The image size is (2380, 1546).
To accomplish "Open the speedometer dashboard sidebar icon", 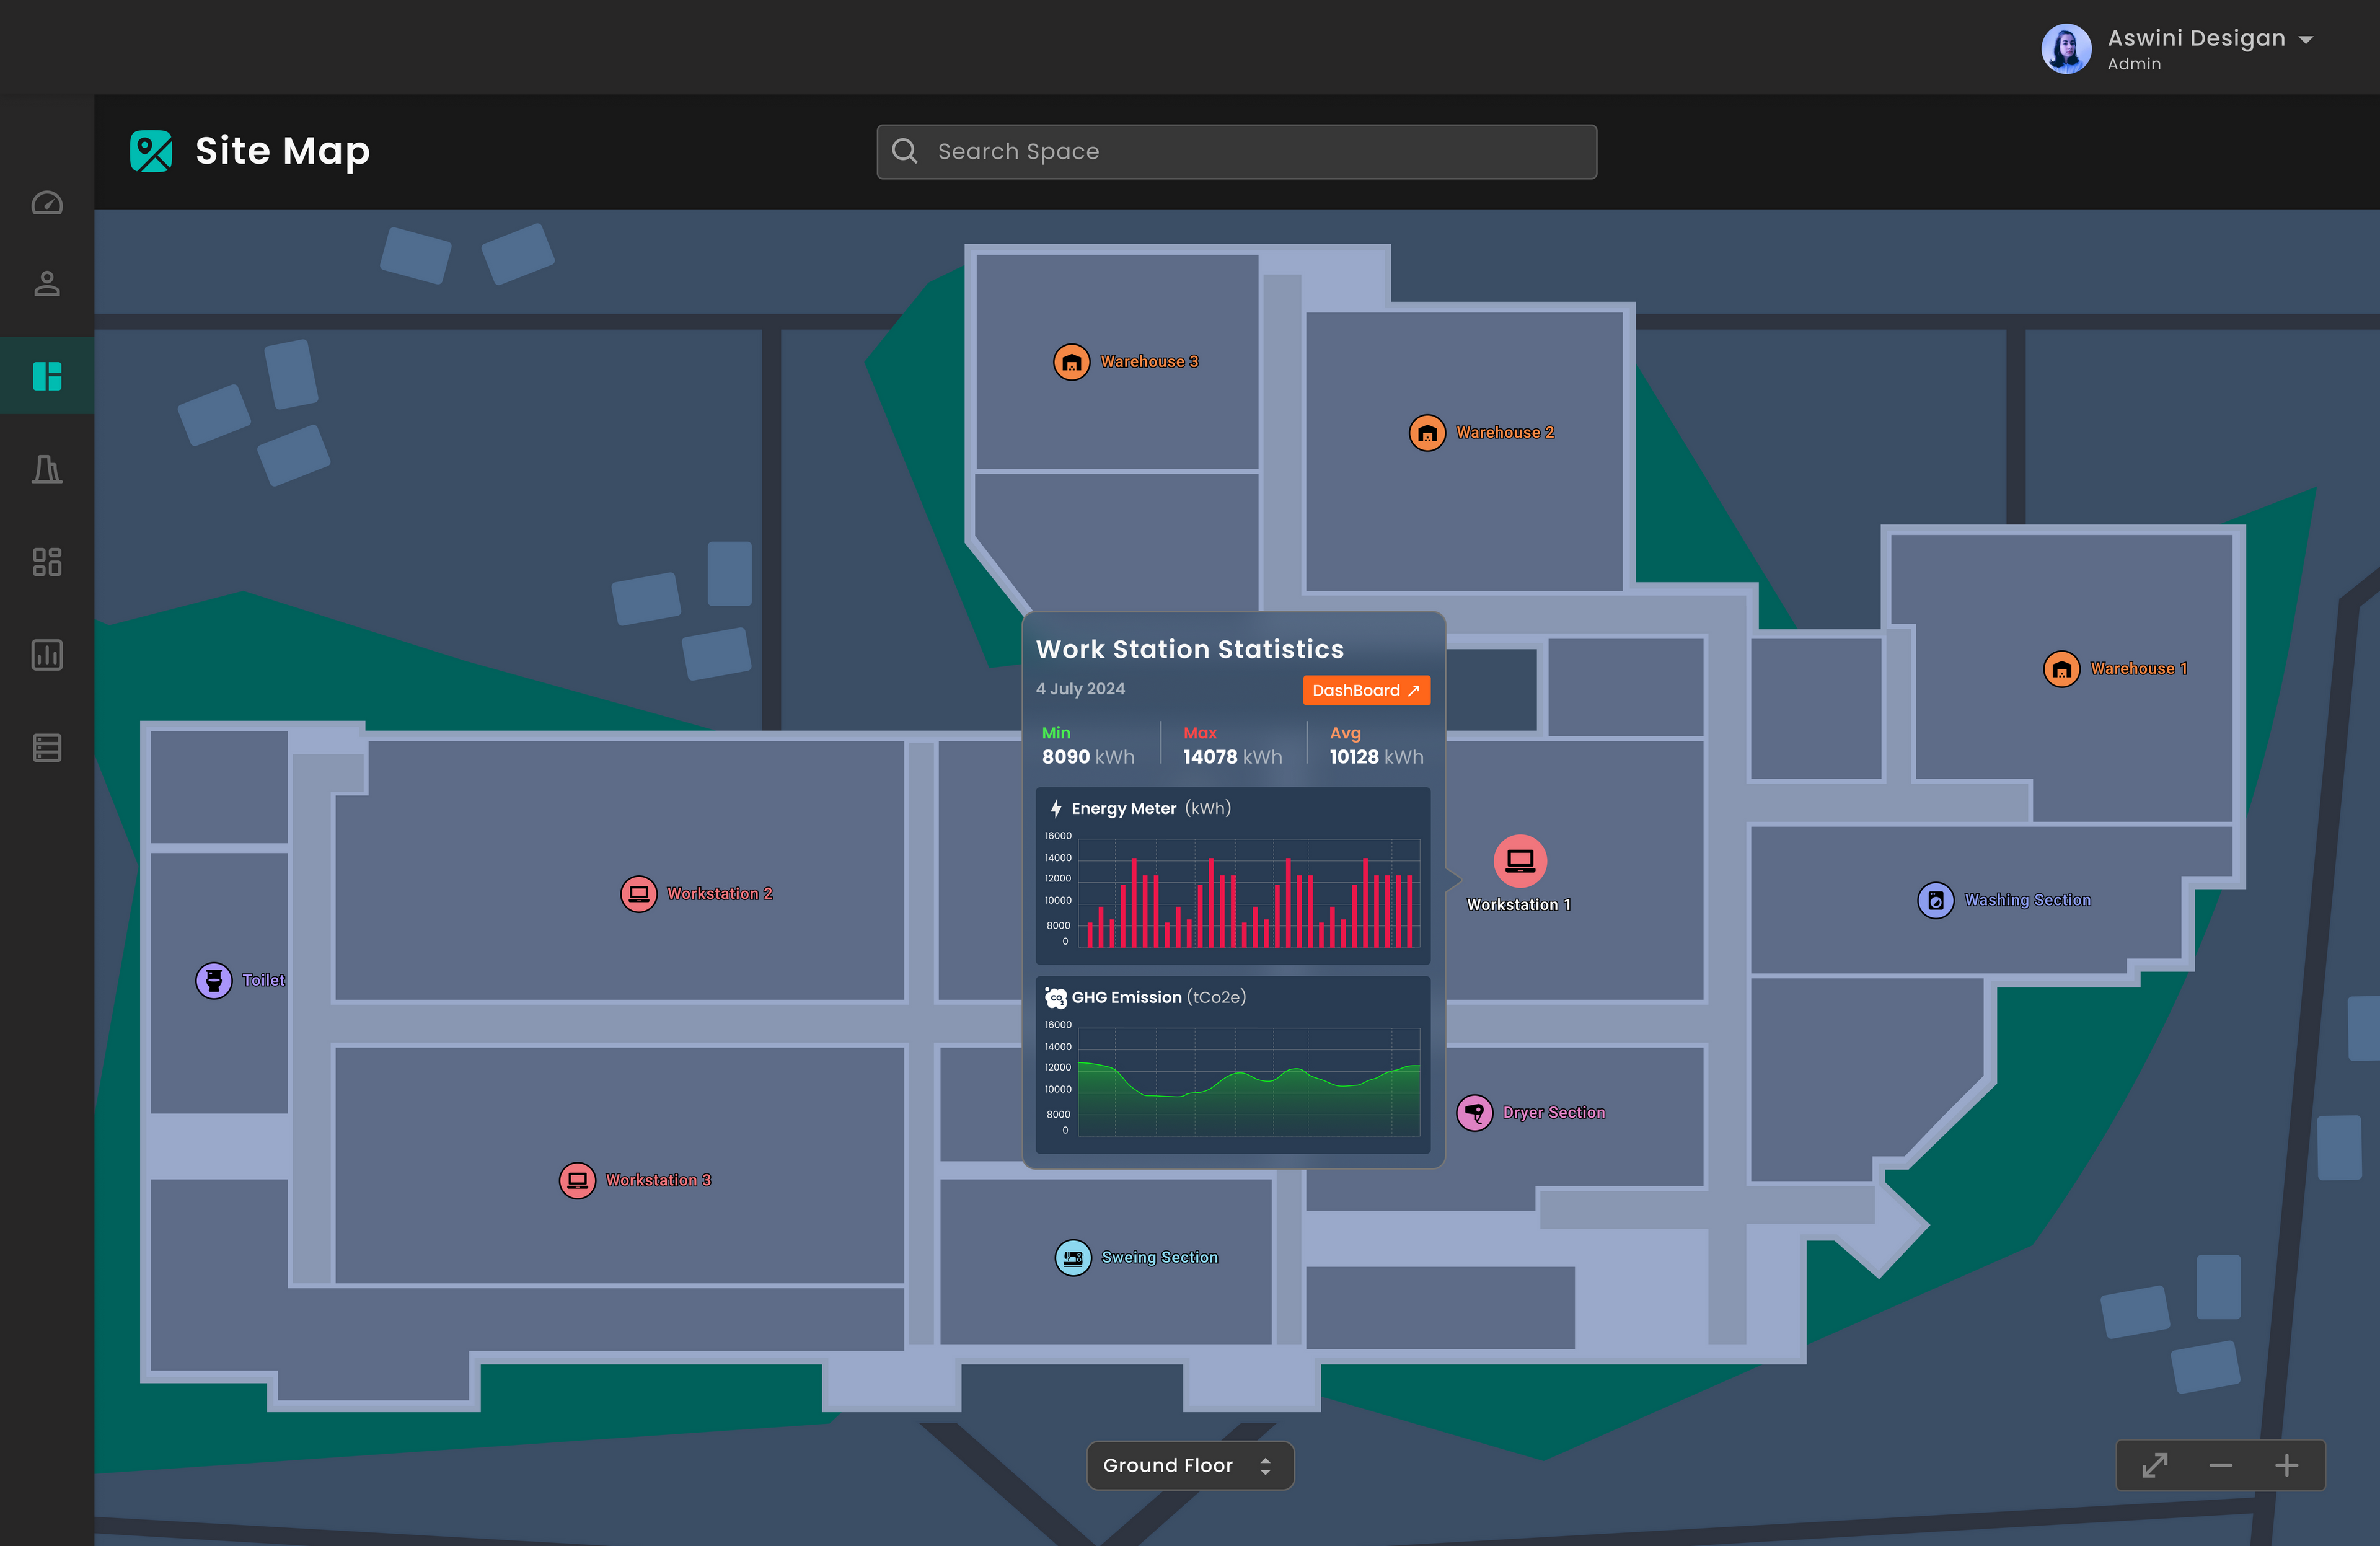I will click(47, 204).
